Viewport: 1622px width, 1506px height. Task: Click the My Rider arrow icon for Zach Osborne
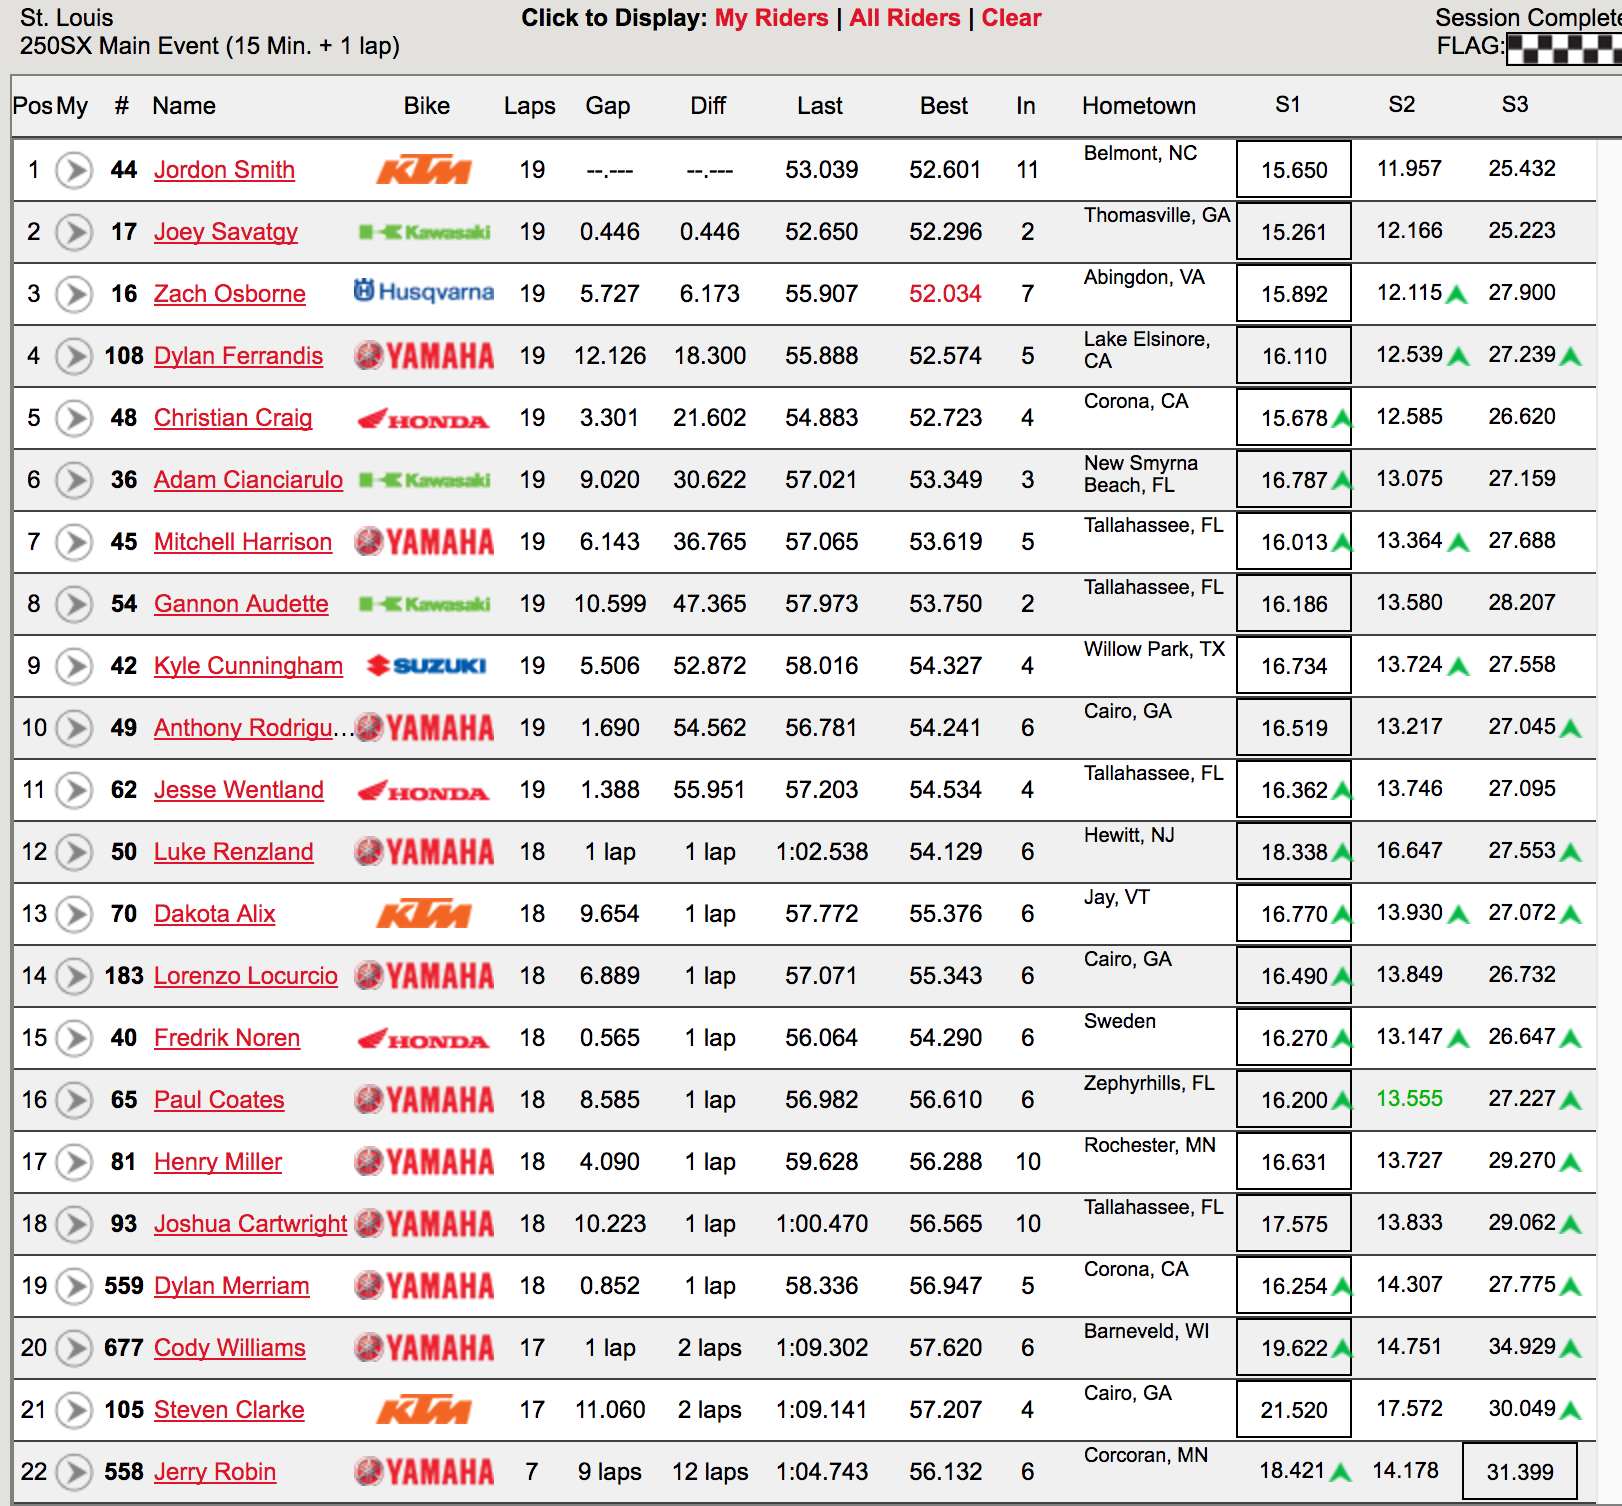click(74, 294)
